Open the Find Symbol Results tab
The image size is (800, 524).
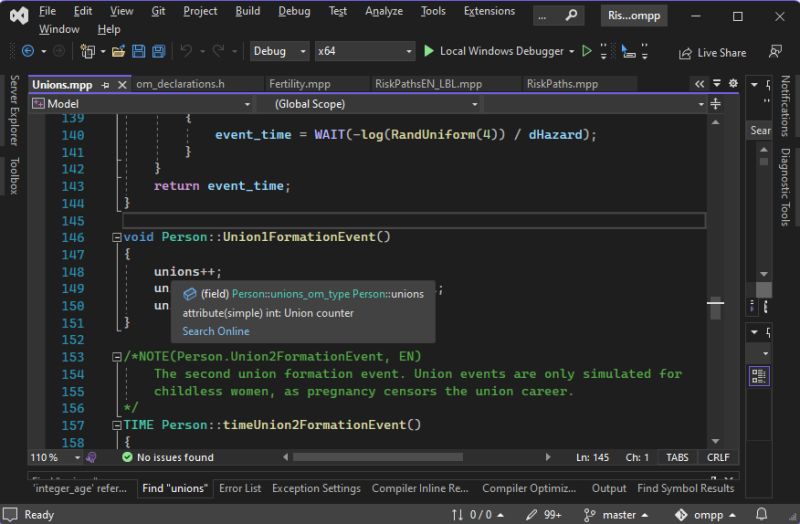point(685,488)
